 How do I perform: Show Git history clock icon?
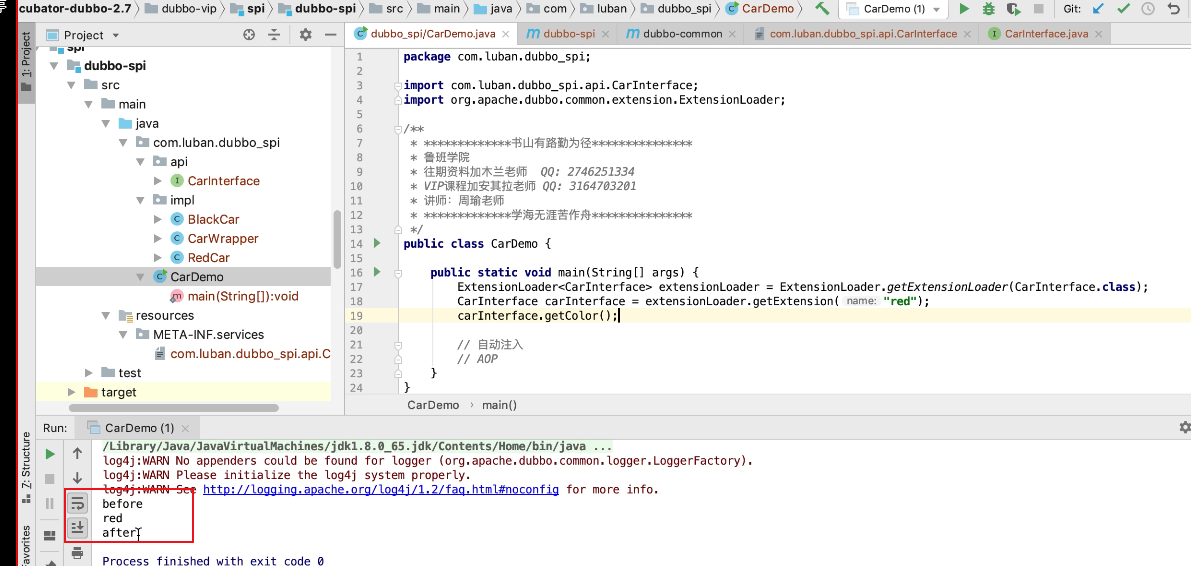click(1148, 9)
